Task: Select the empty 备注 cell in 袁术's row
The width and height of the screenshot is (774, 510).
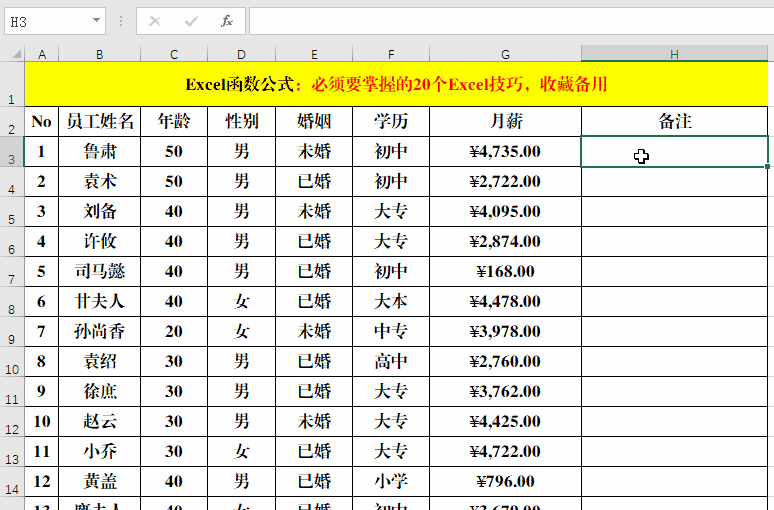Action: [674, 182]
